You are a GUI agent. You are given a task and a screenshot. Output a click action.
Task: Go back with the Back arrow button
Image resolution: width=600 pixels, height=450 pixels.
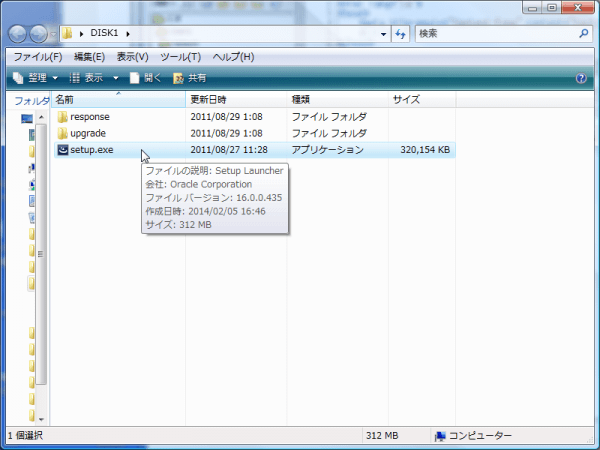coord(18,34)
